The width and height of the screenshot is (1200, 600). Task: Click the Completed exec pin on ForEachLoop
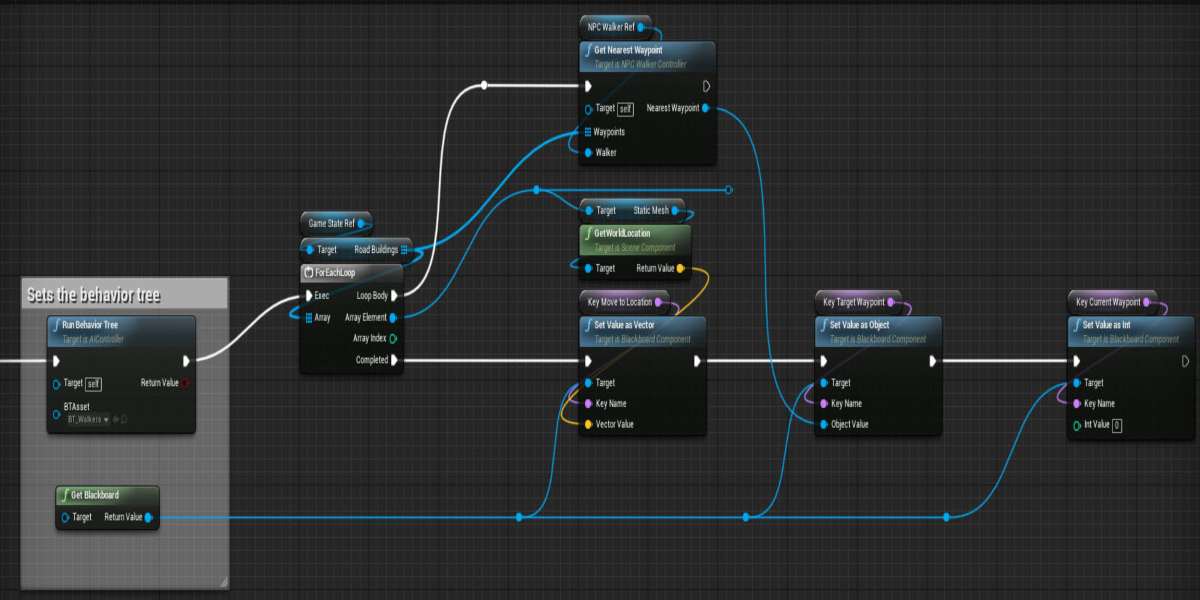point(394,360)
